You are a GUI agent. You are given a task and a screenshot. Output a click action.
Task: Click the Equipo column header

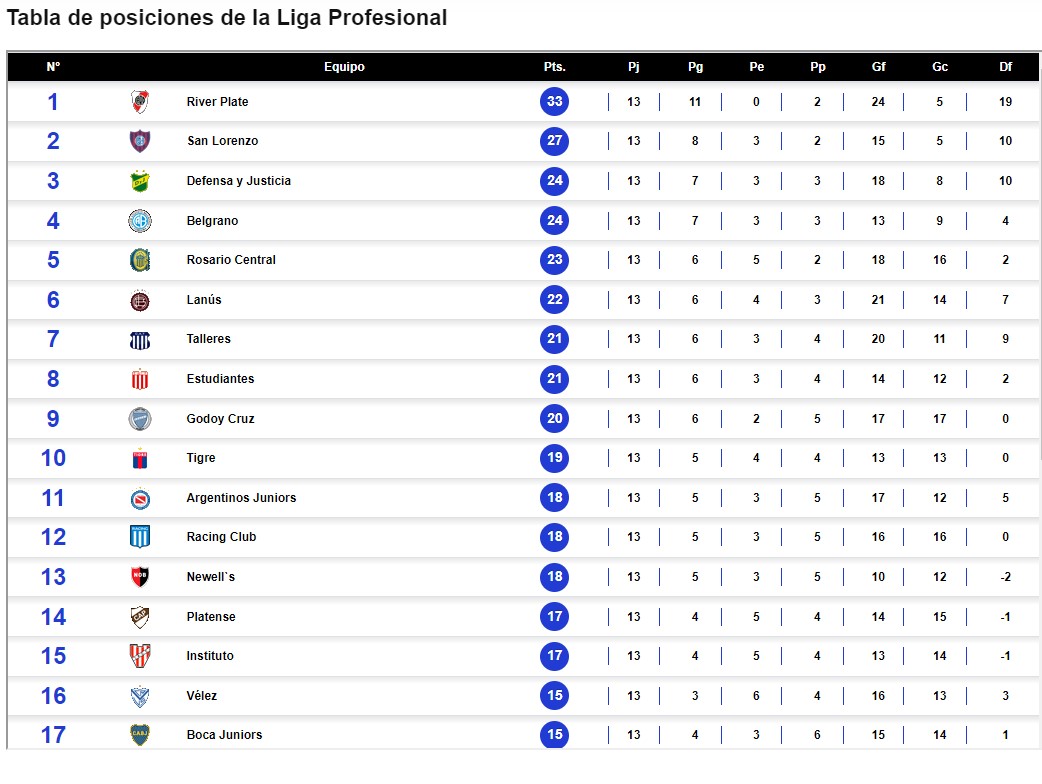pos(344,66)
